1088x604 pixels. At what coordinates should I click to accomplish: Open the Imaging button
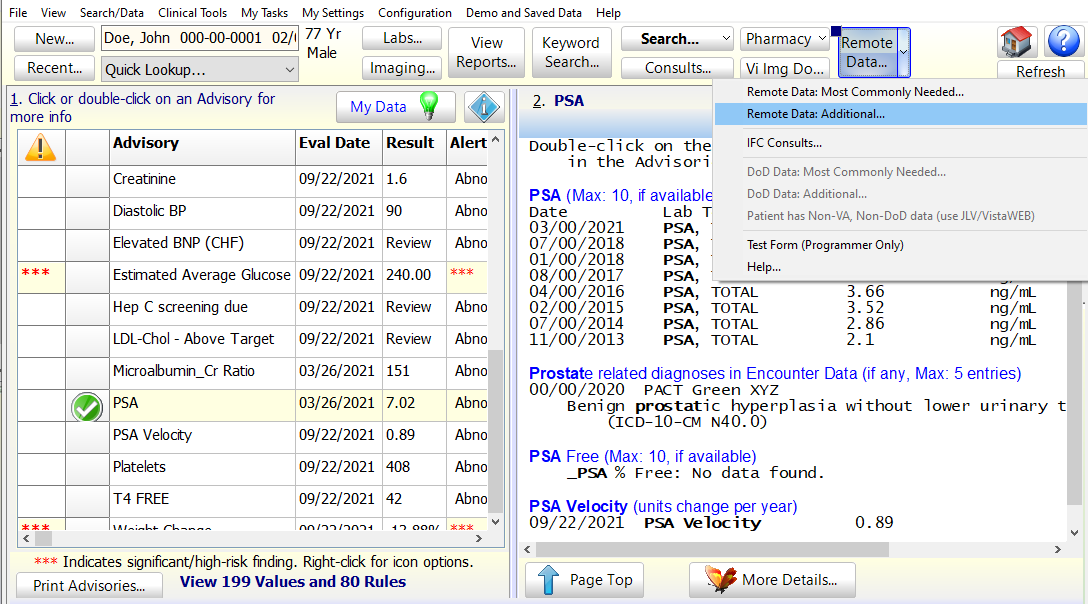[402, 68]
